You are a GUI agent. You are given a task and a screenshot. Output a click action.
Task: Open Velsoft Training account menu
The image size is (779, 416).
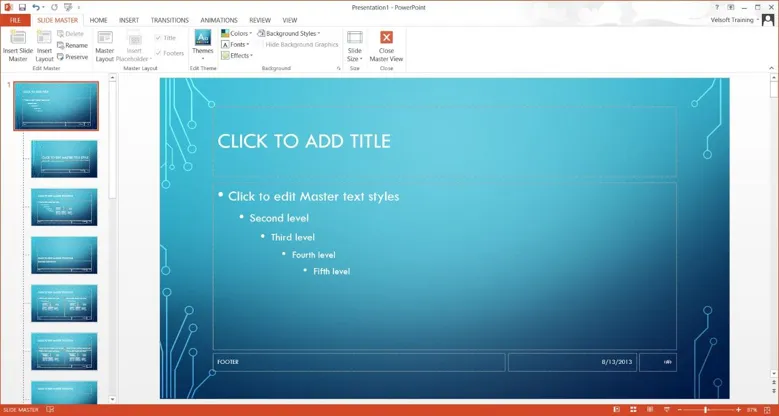735,20
